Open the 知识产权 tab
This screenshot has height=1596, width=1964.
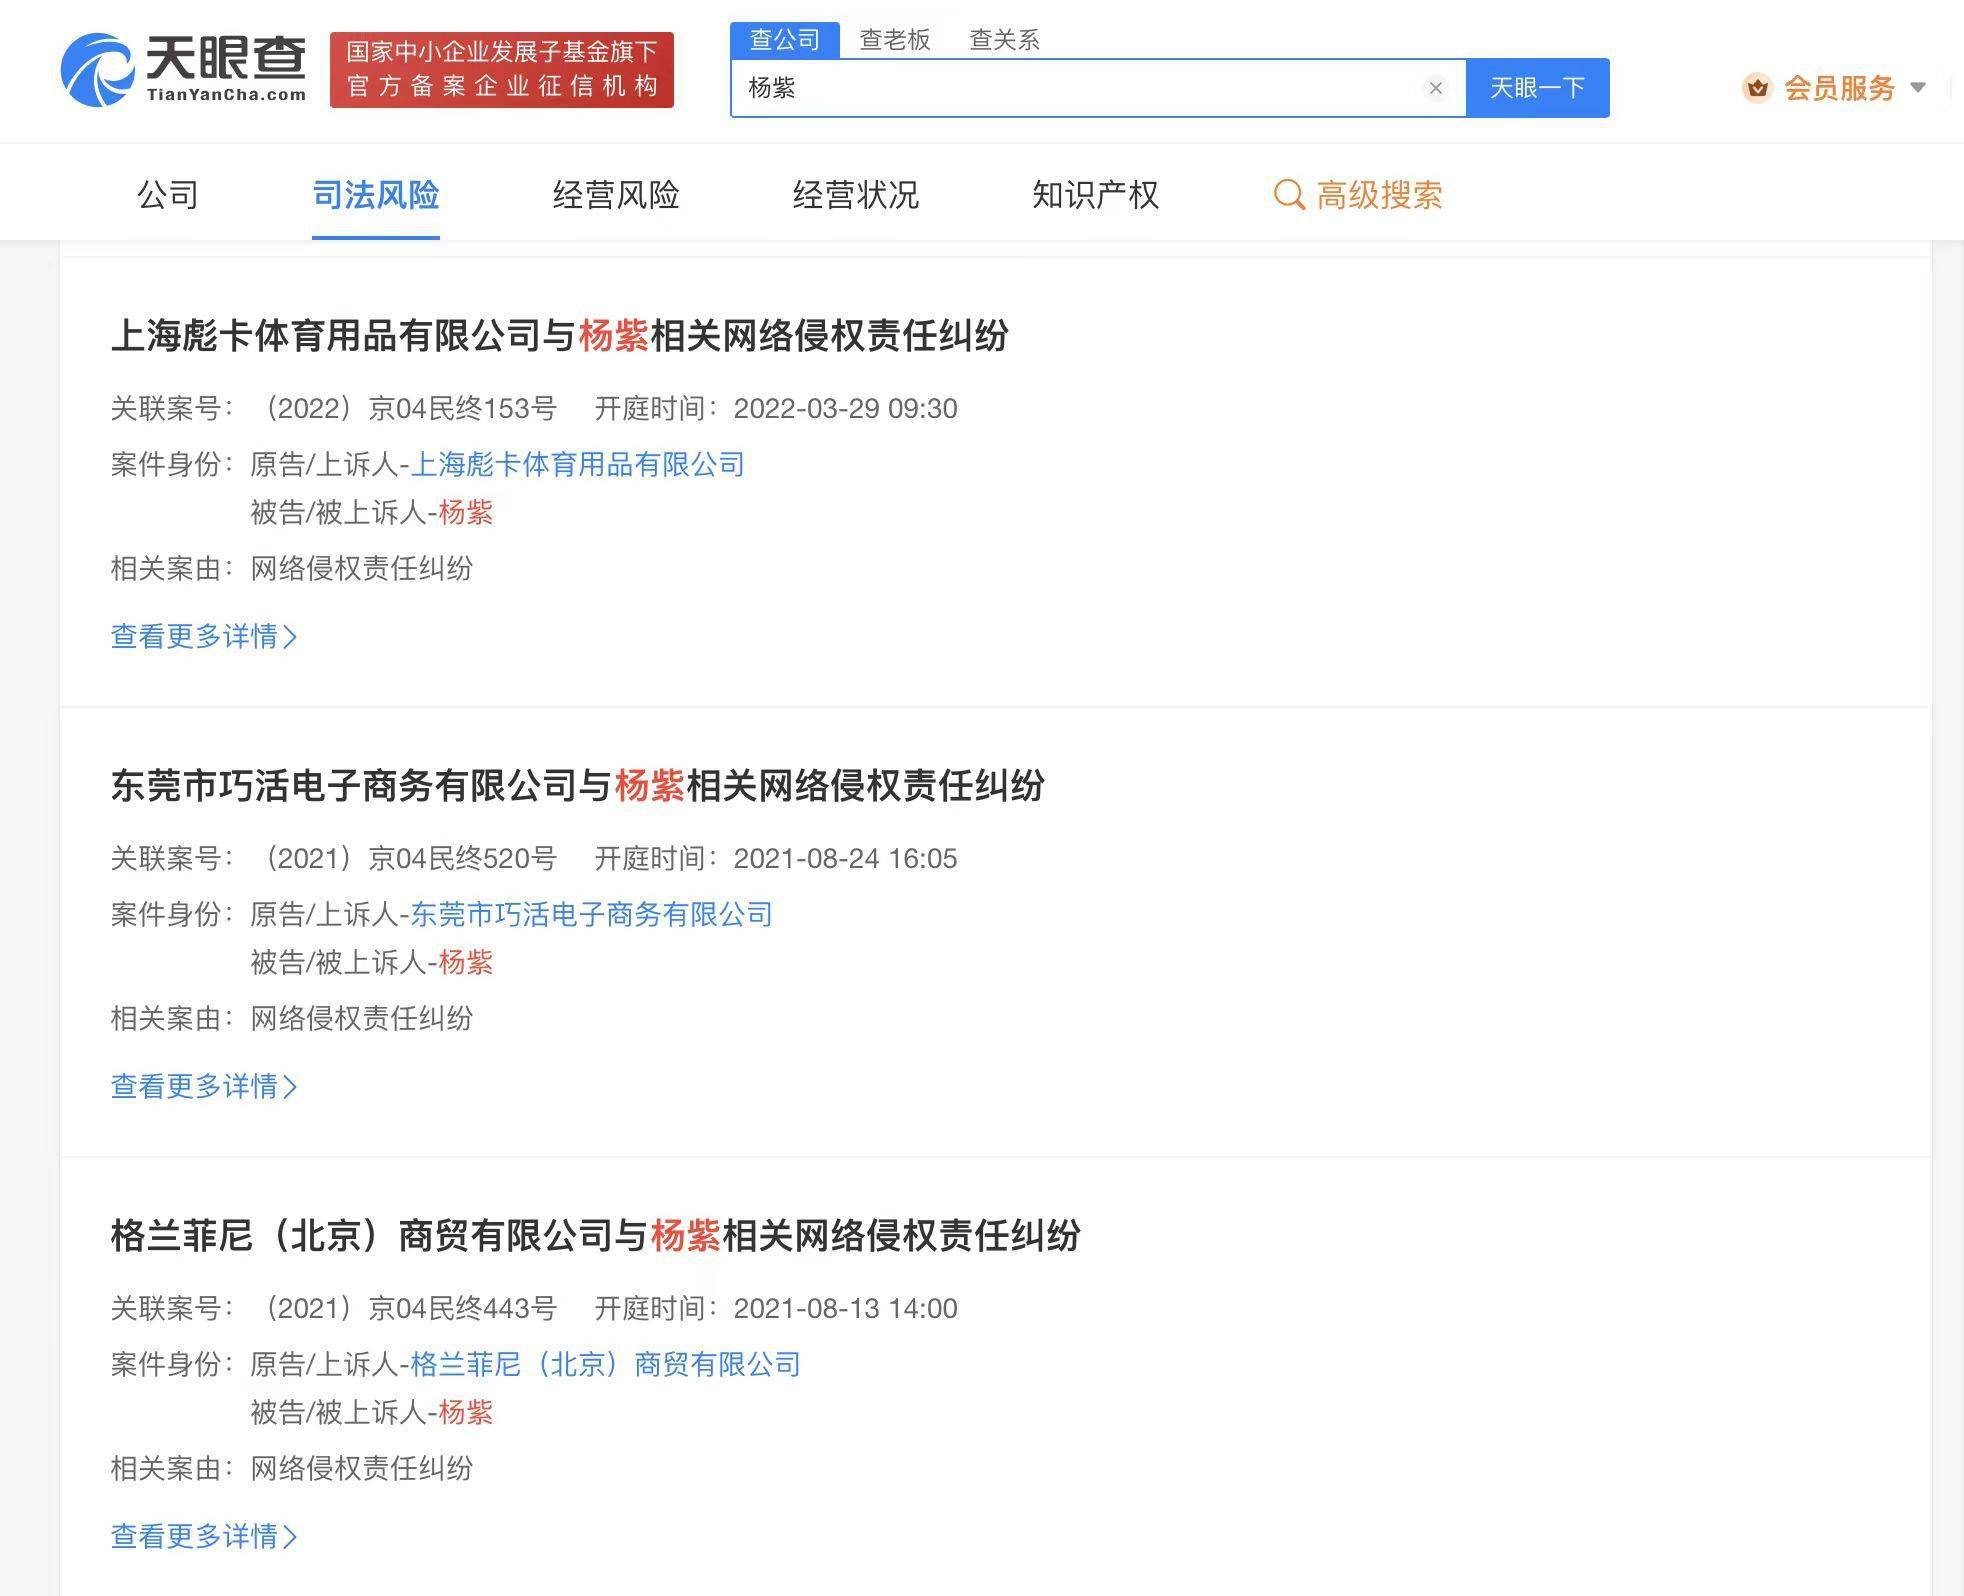coord(1095,195)
